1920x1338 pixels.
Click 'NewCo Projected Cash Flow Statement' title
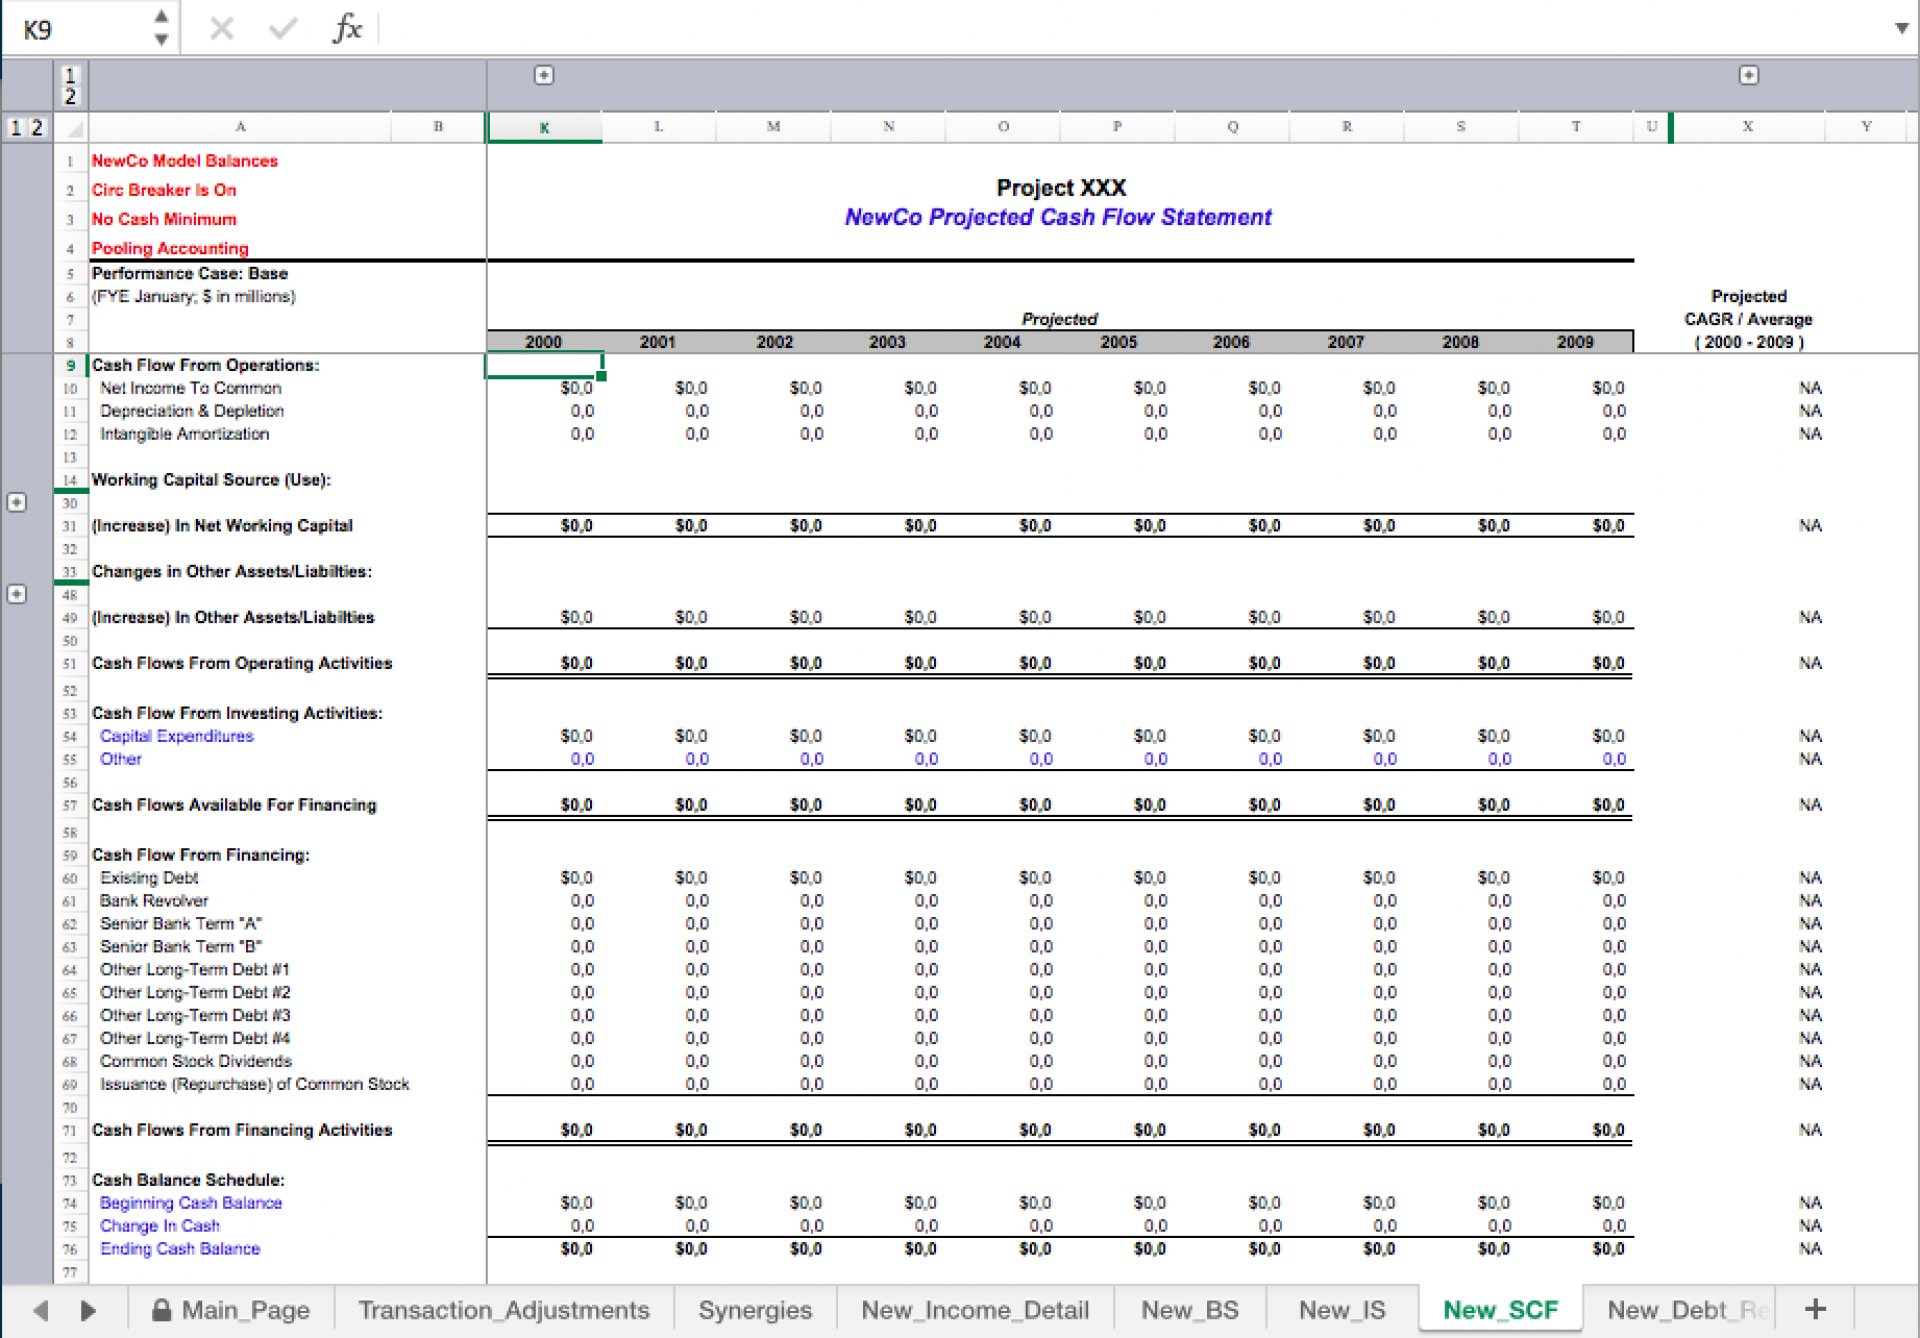point(1058,217)
